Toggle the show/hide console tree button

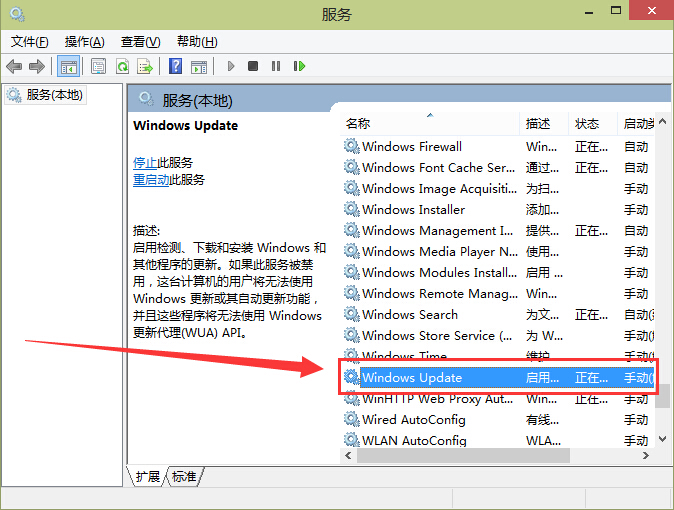[x=69, y=66]
